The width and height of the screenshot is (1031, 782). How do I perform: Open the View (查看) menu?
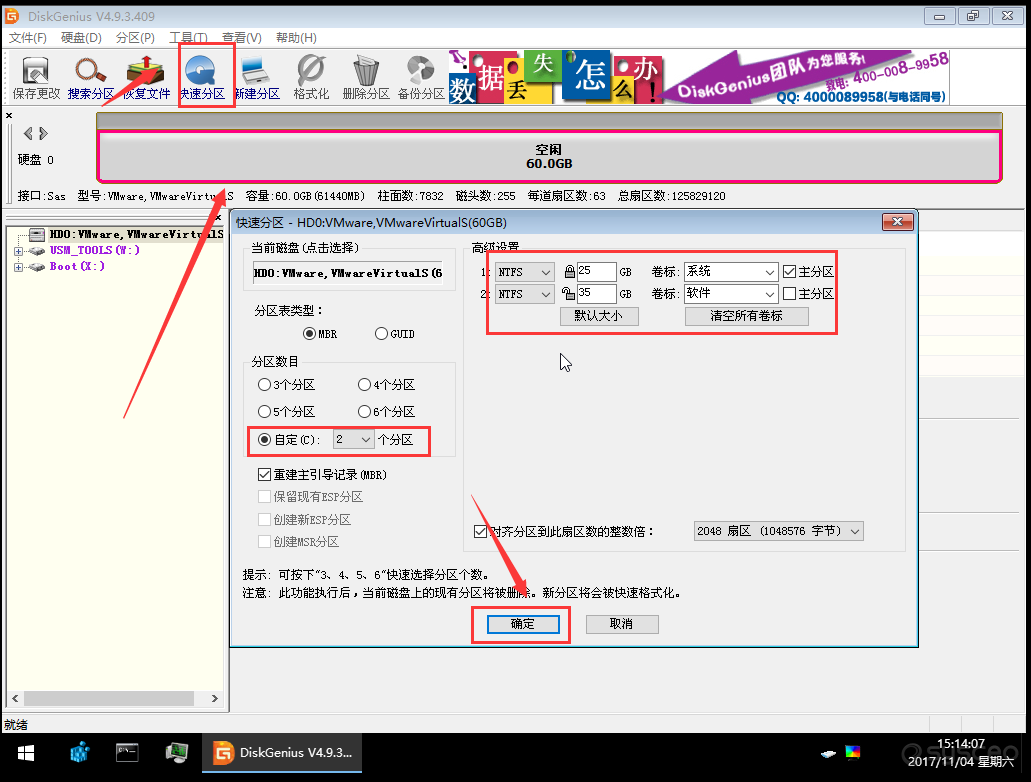click(242, 37)
